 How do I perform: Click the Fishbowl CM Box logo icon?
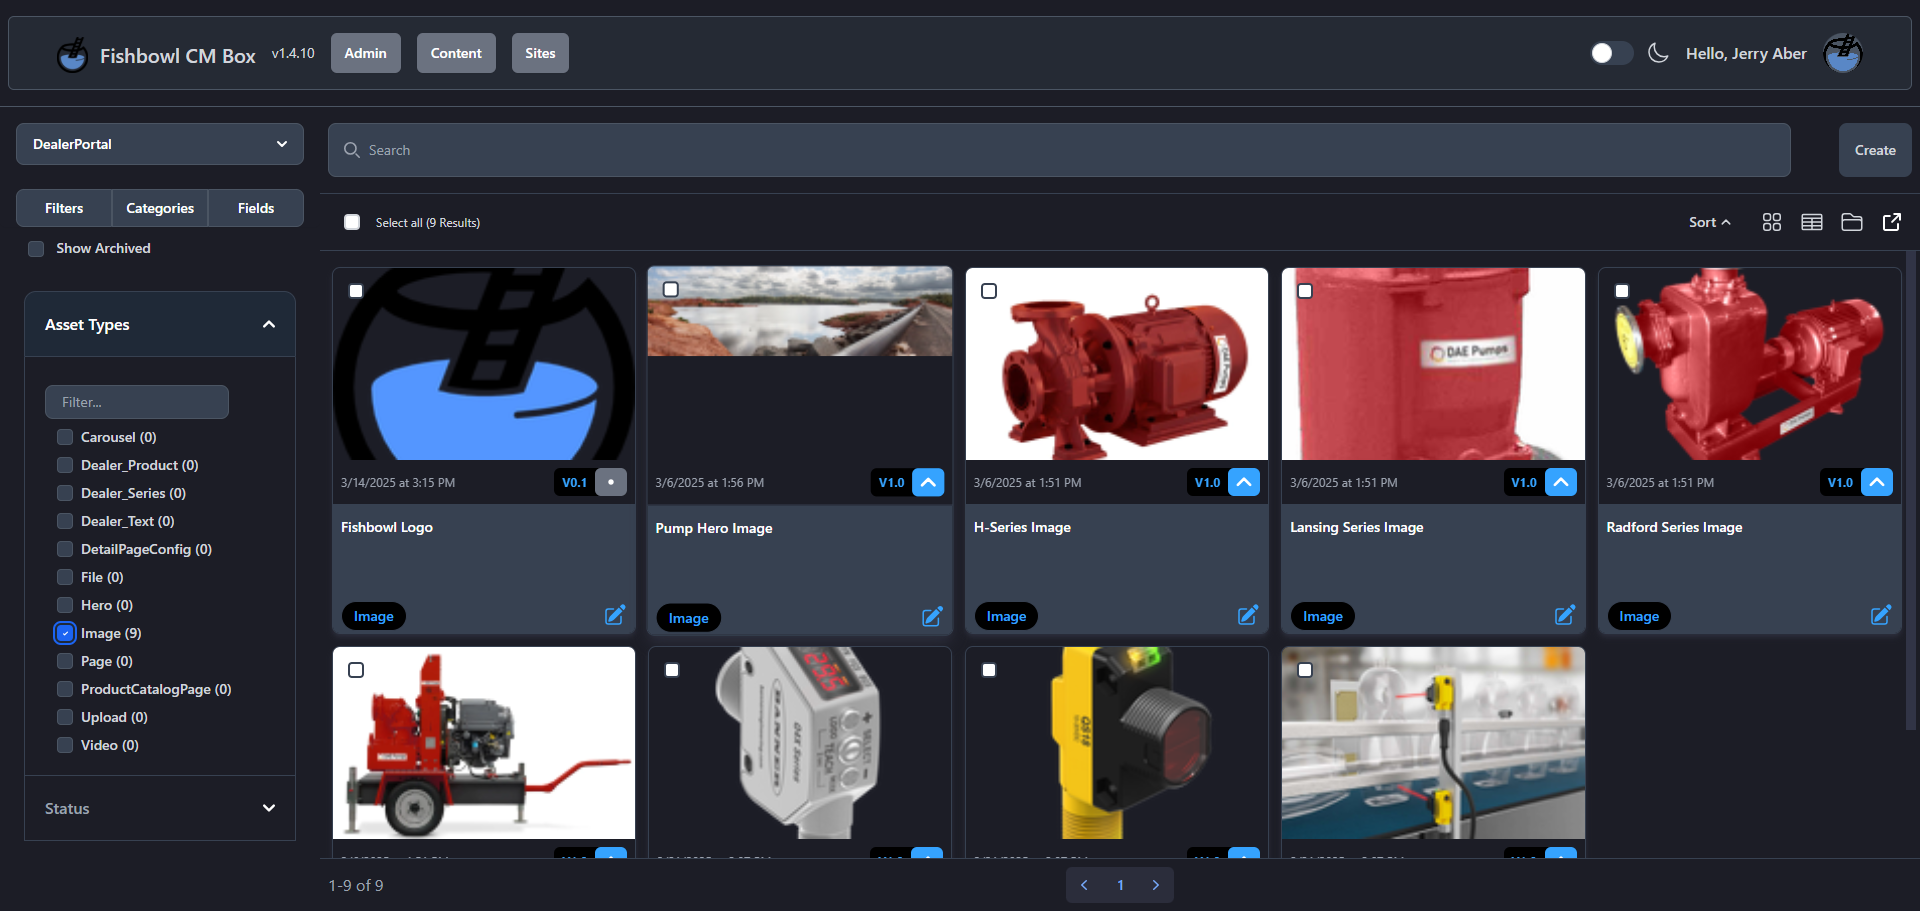72,54
